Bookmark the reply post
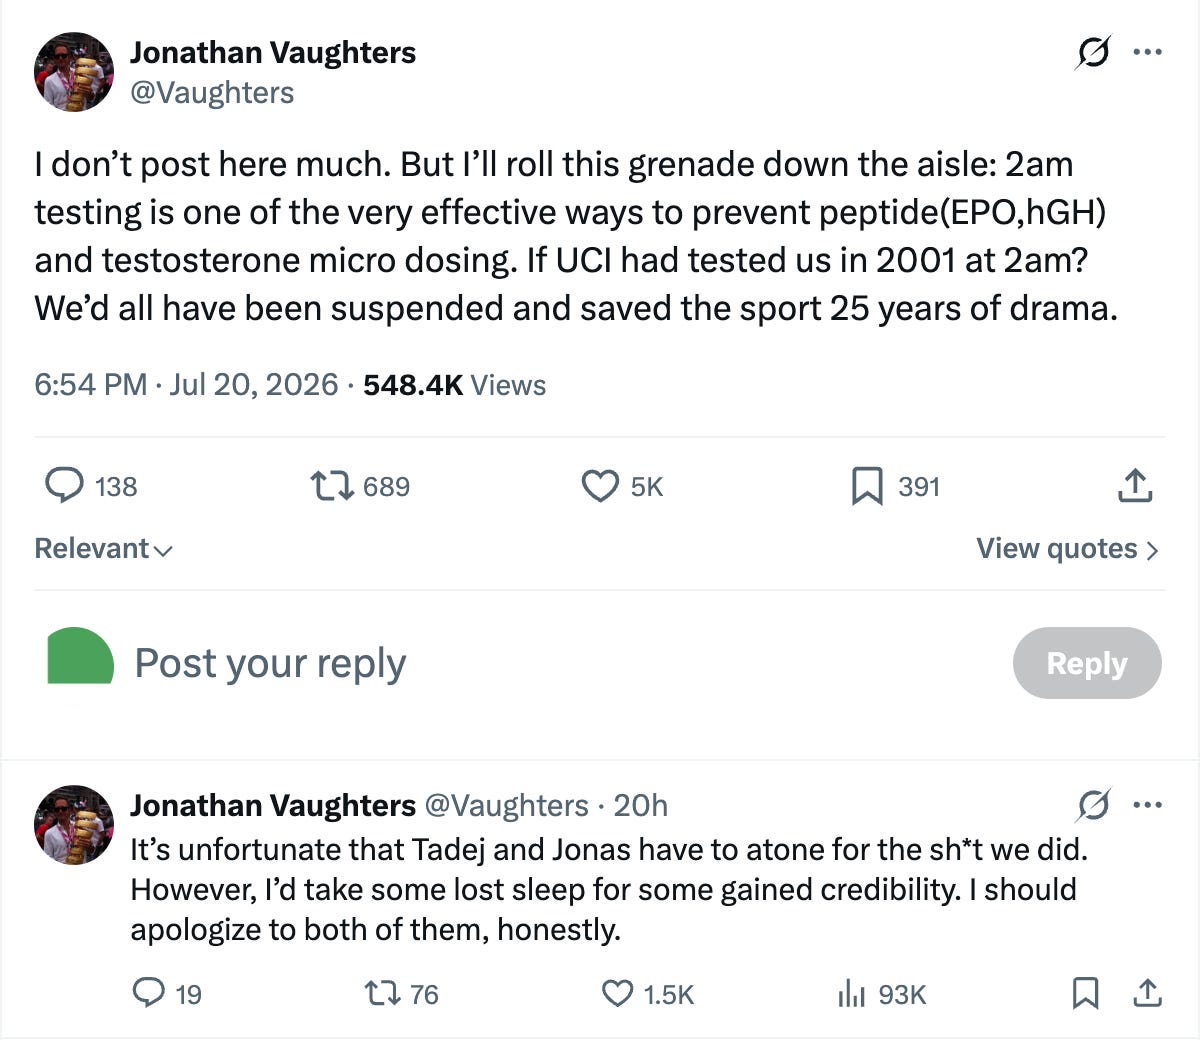 1085,993
